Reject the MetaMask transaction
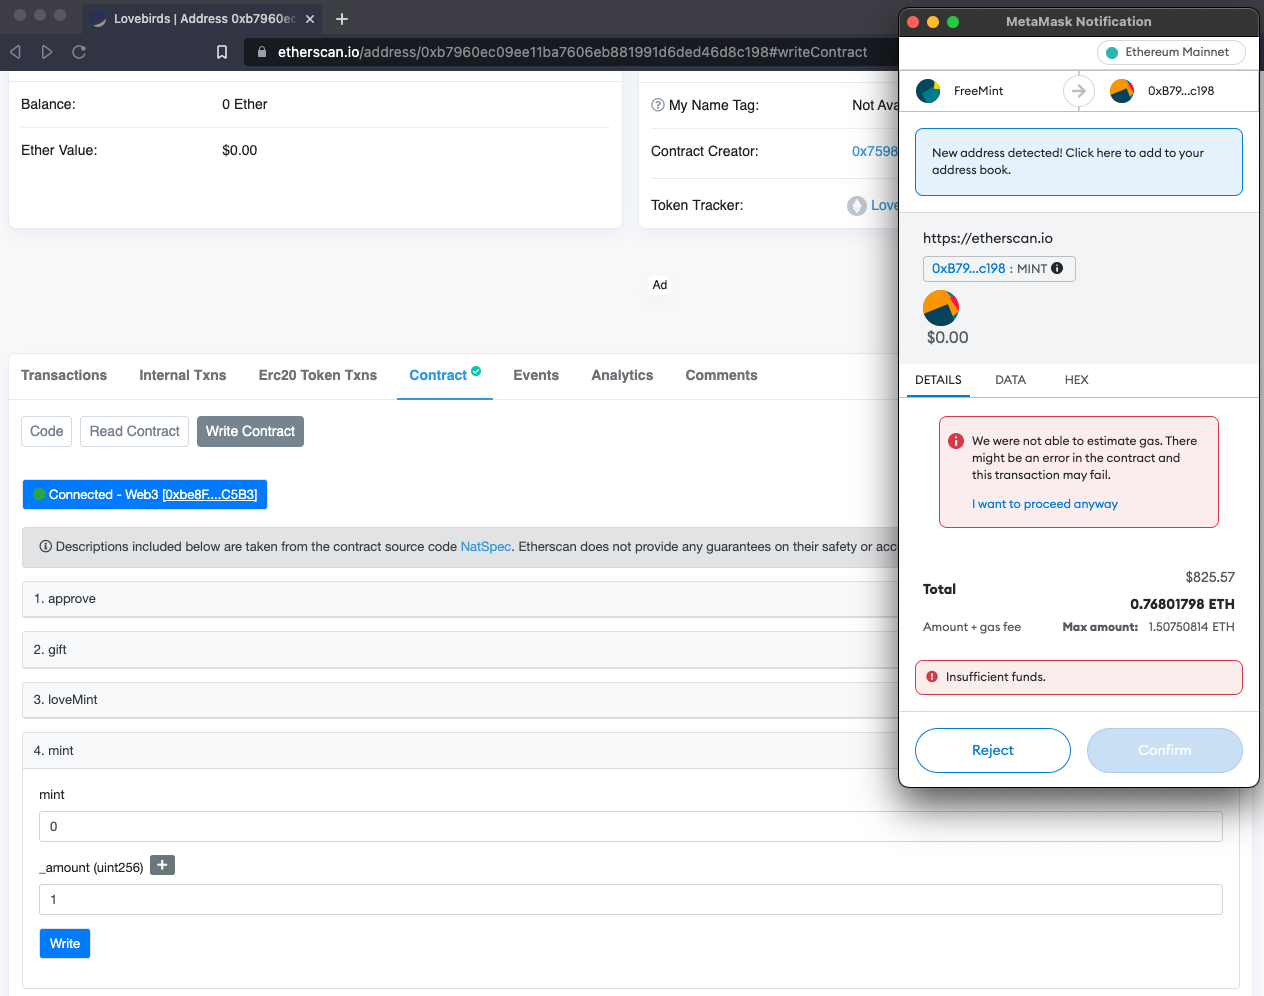The width and height of the screenshot is (1264, 996). (x=993, y=750)
